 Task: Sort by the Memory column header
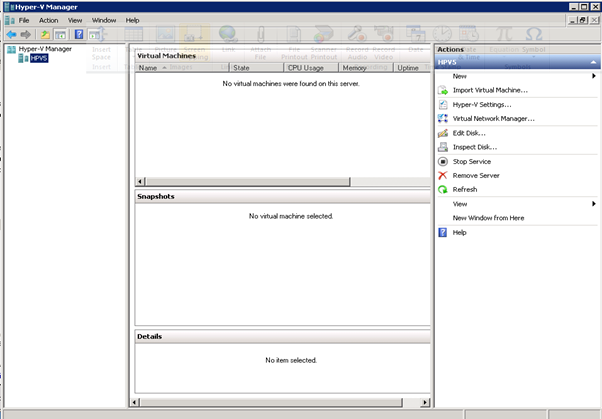pyautogui.click(x=366, y=68)
